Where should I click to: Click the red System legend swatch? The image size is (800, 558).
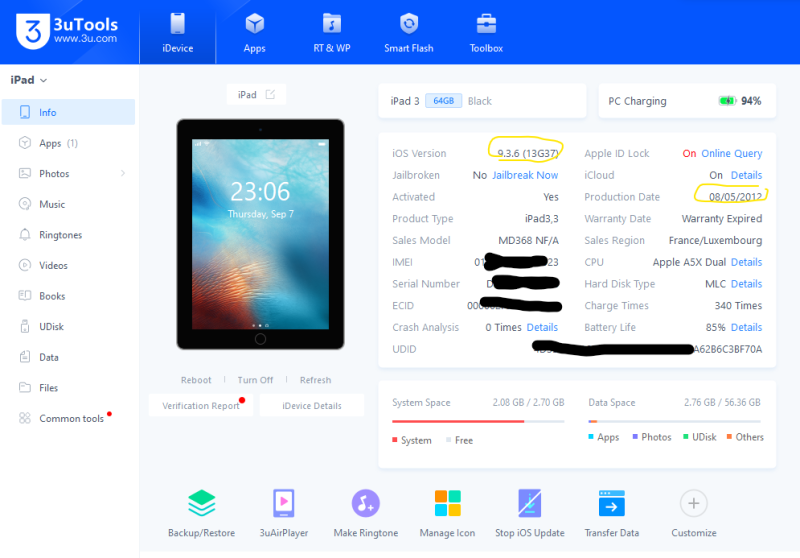coord(394,440)
